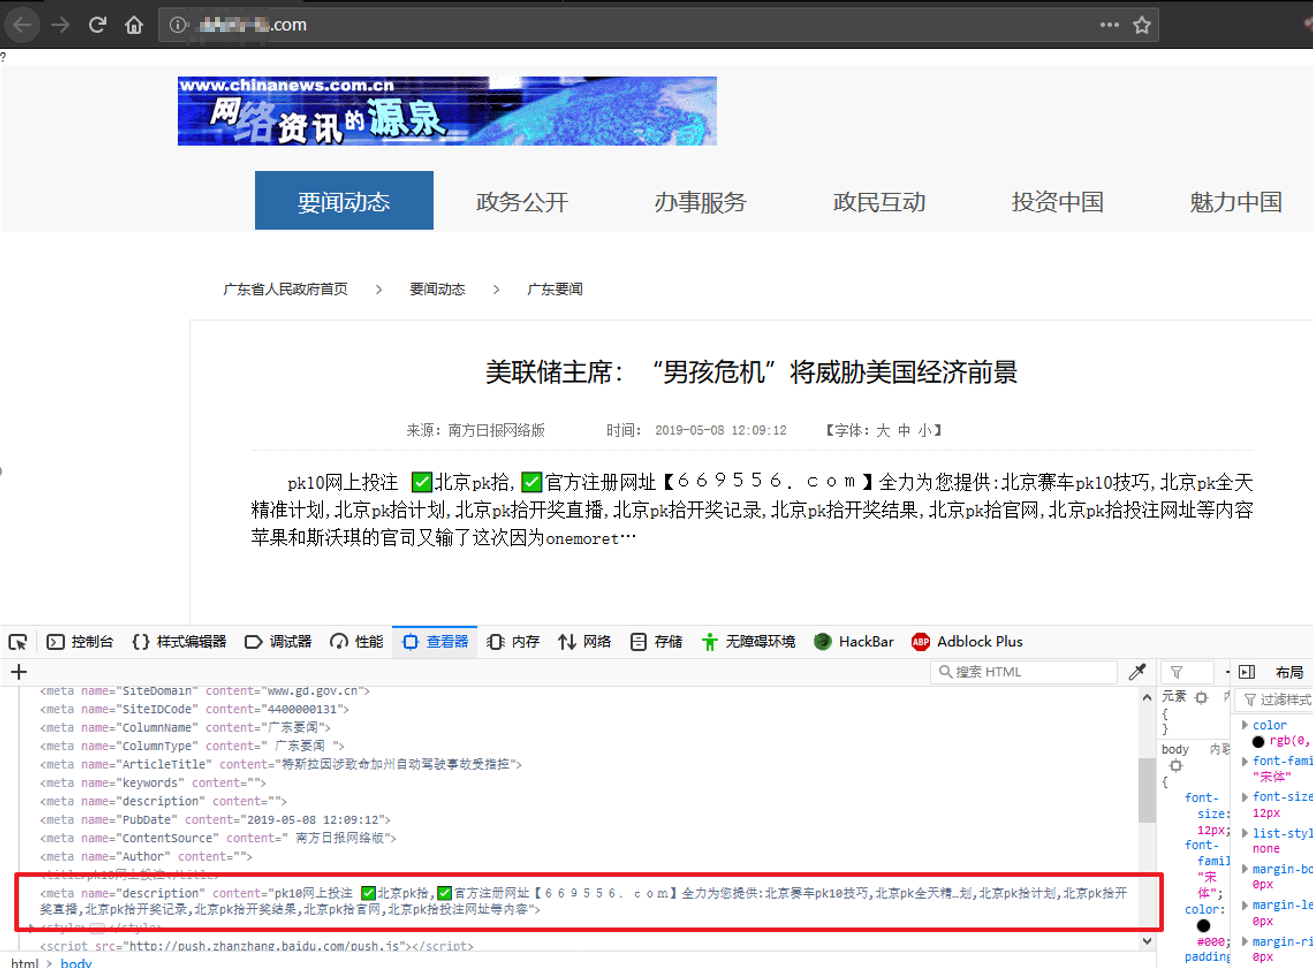Reload the current page

tap(97, 24)
